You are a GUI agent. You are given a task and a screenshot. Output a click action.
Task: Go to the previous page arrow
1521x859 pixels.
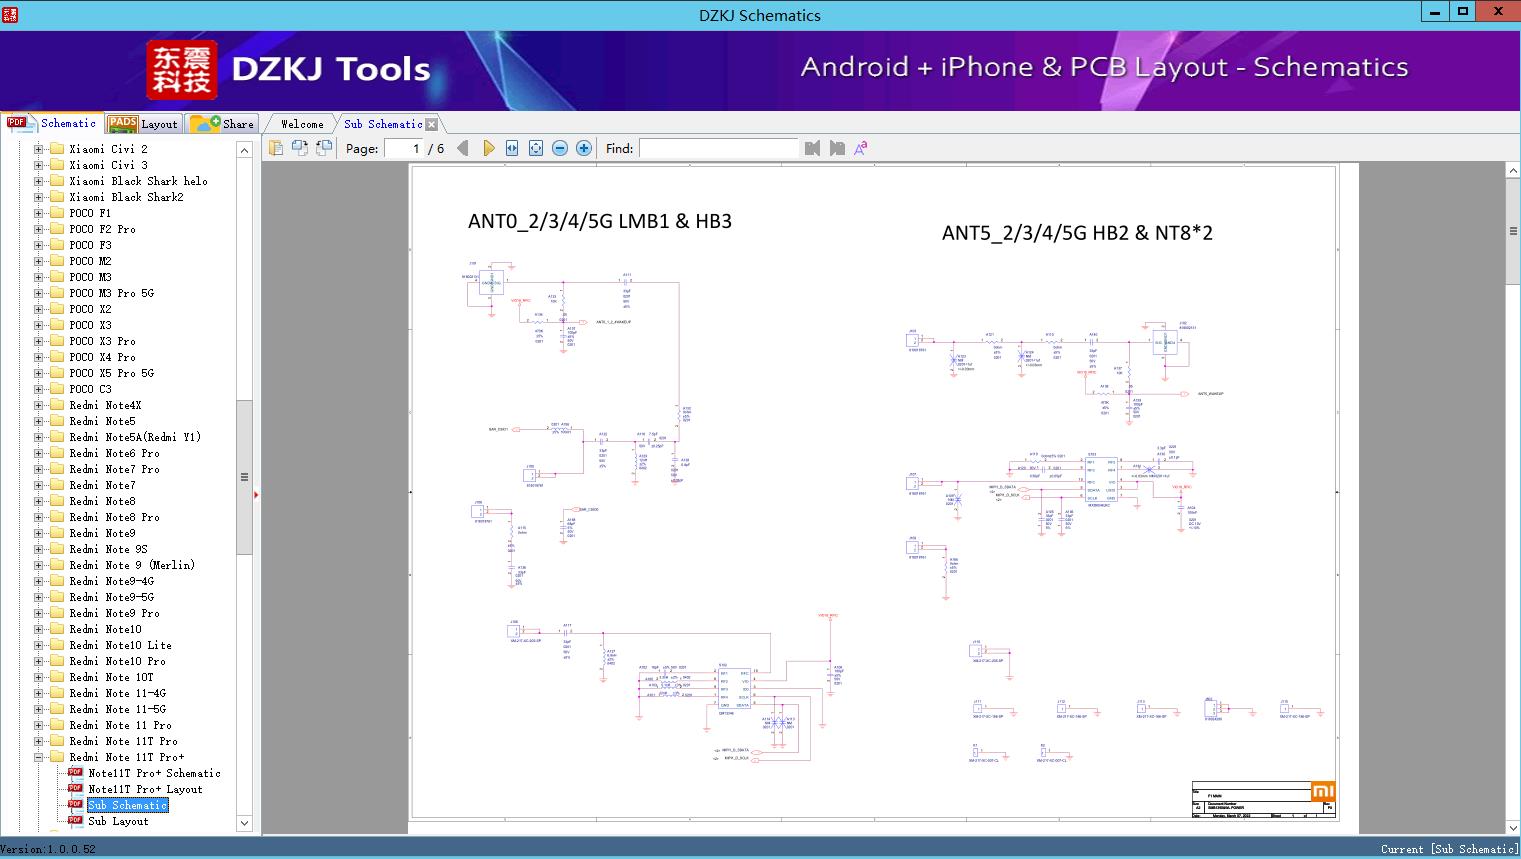tap(463, 148)
